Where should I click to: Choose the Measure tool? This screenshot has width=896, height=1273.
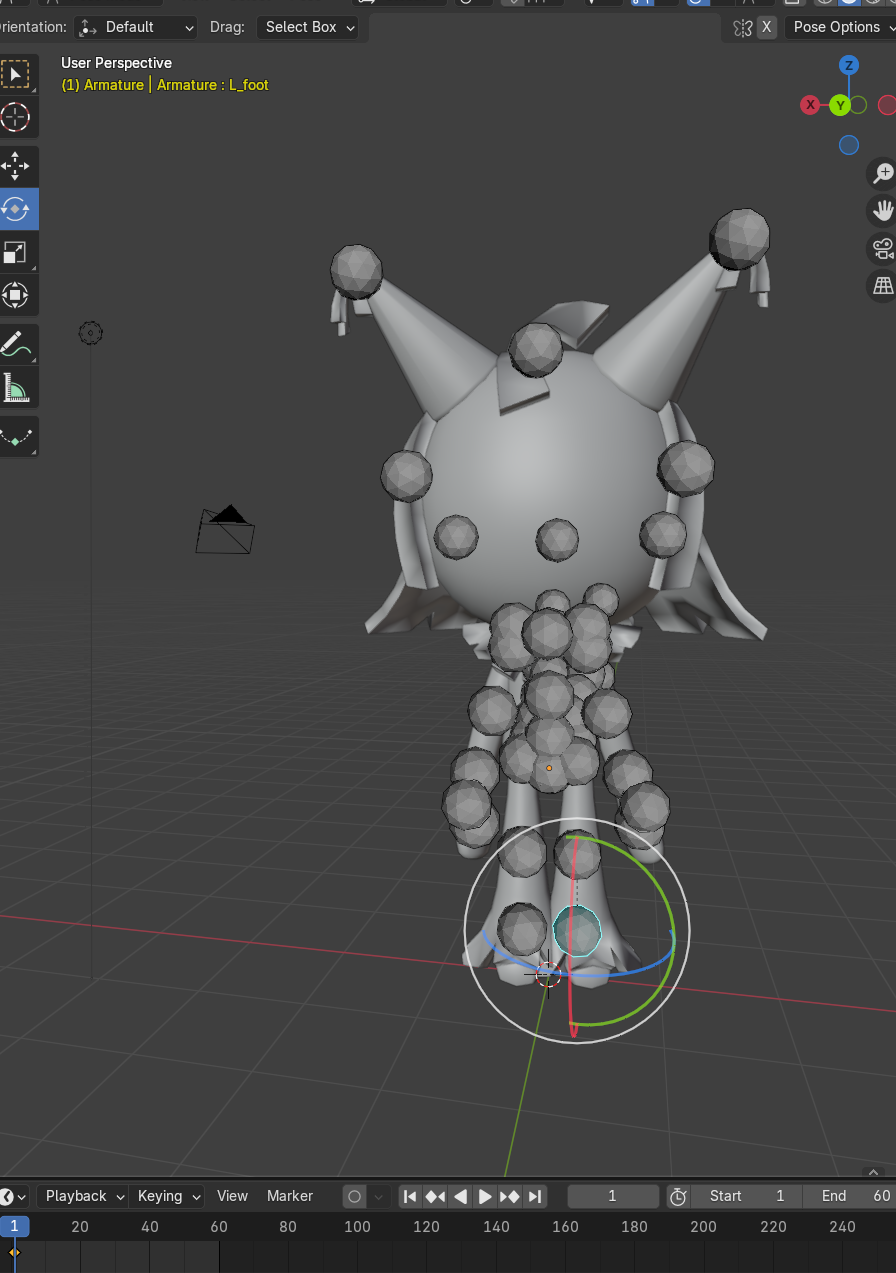click(15, 387)
